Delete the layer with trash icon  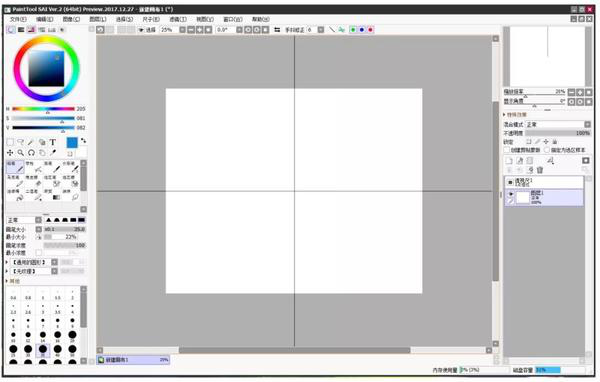tap(540, 170)
